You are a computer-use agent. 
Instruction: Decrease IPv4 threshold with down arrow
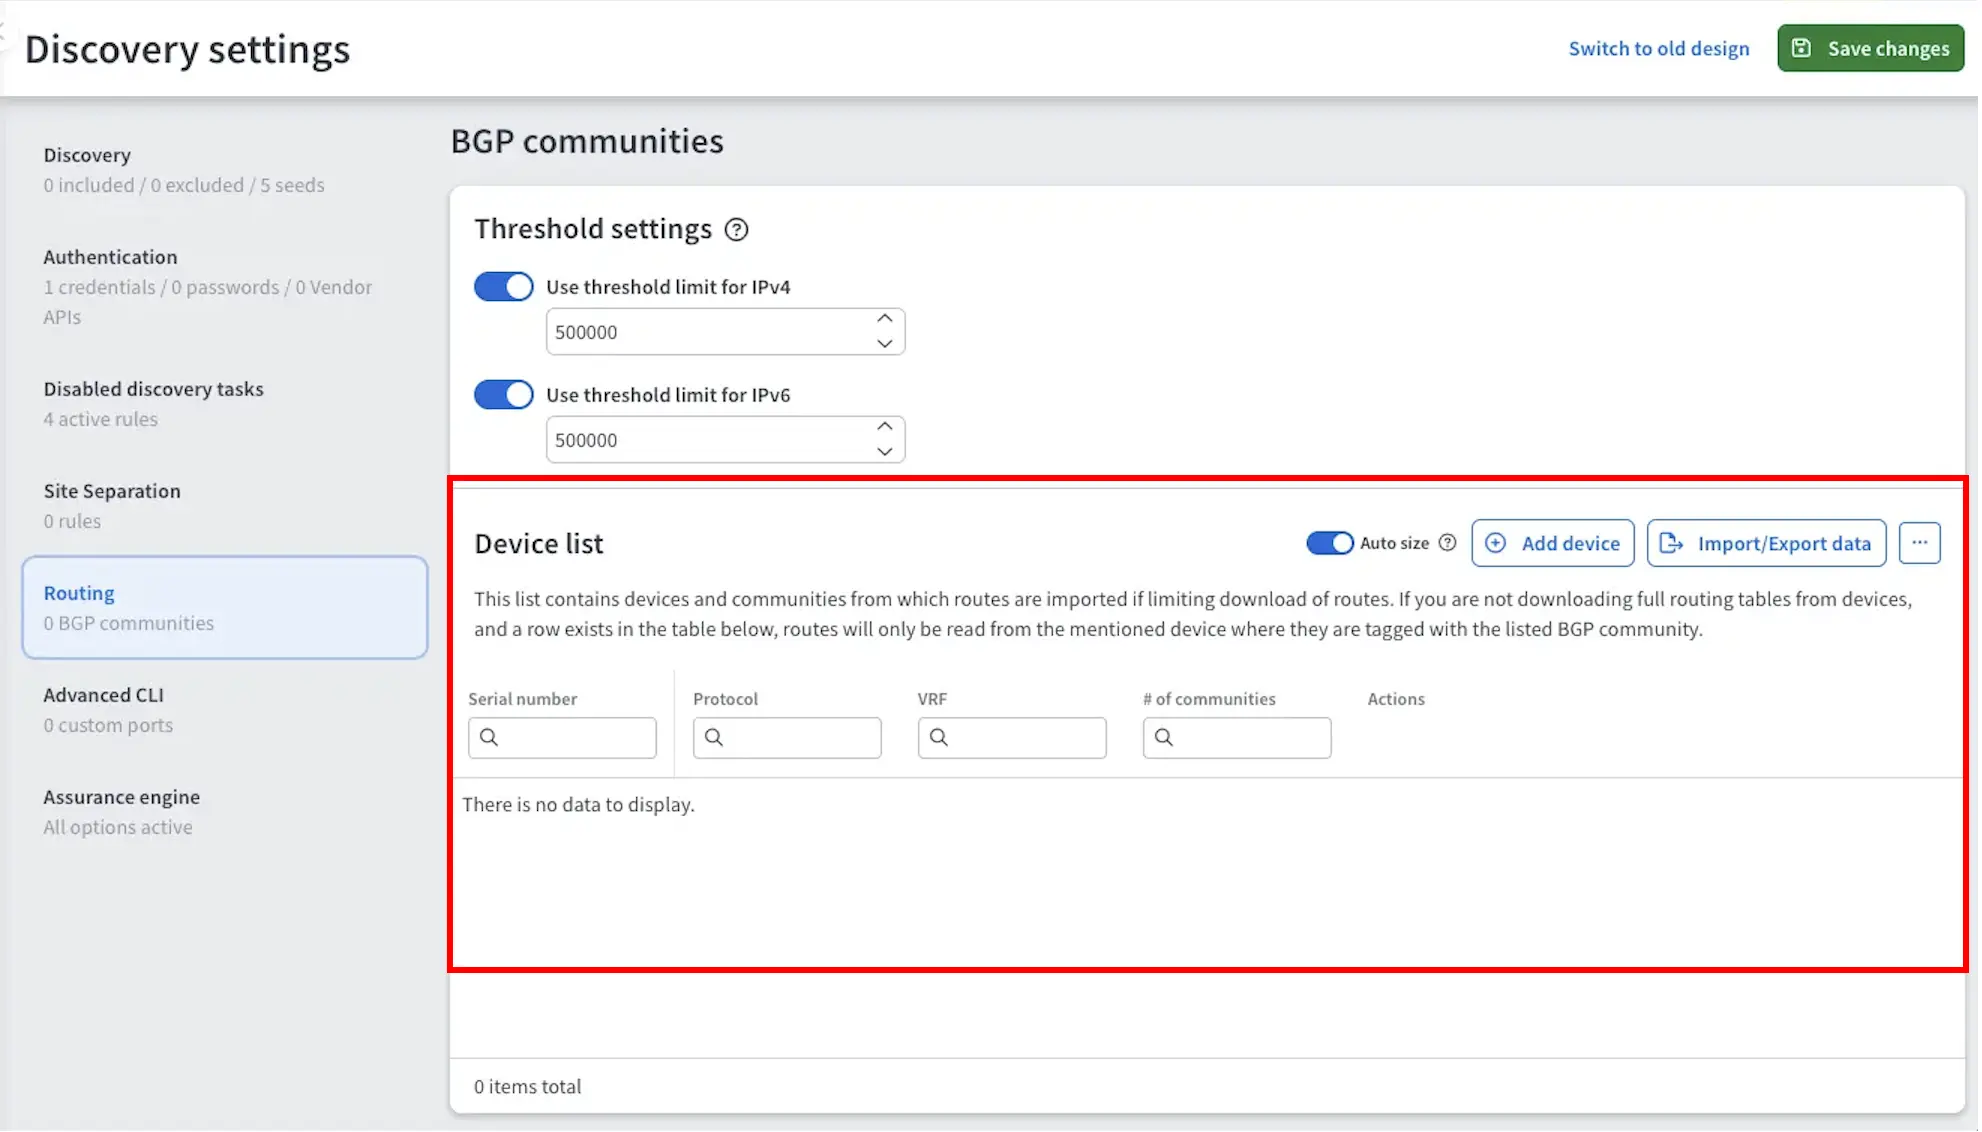tap(886, 344)
